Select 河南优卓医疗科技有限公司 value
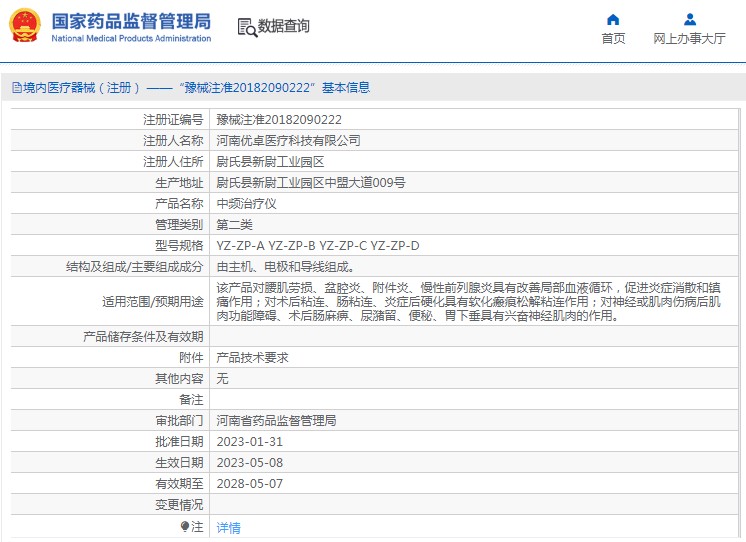746x542 pixels. pos(288,140)
